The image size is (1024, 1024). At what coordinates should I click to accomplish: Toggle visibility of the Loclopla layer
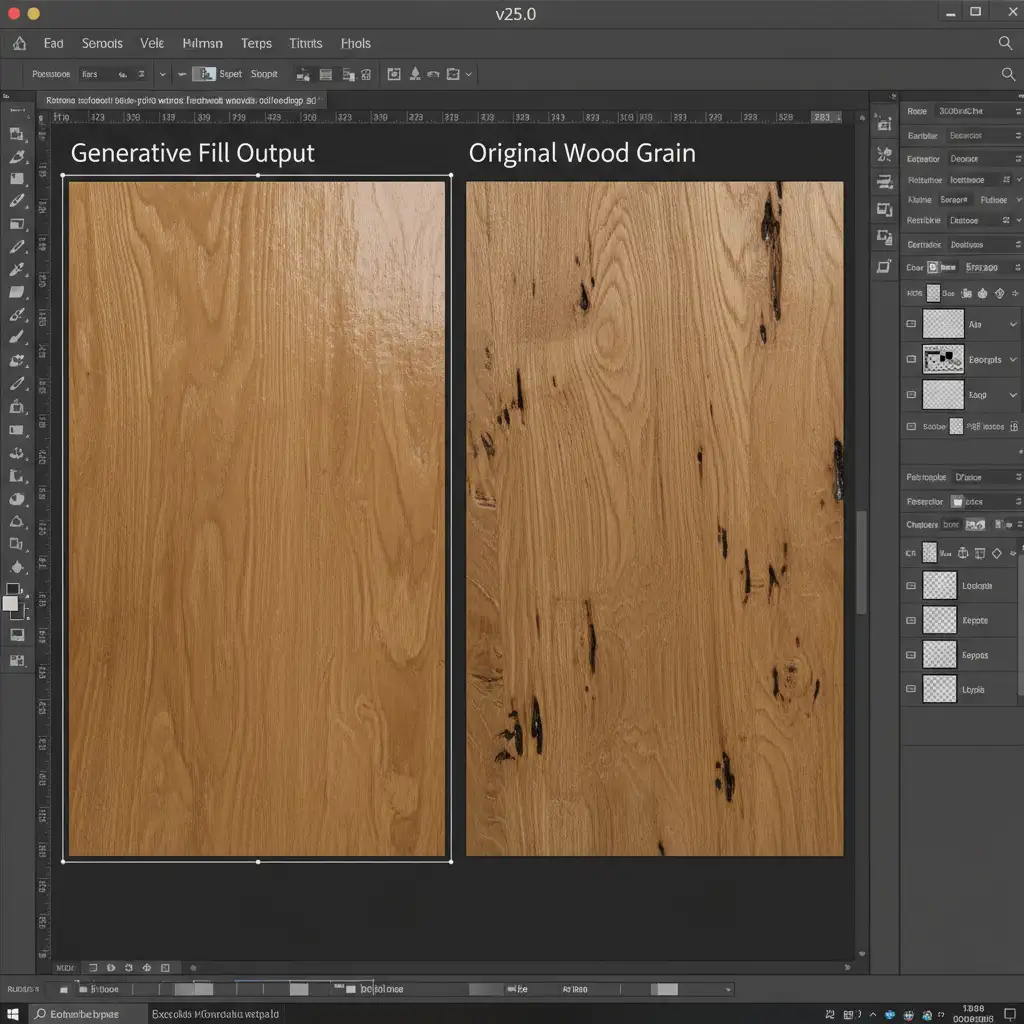911,586
